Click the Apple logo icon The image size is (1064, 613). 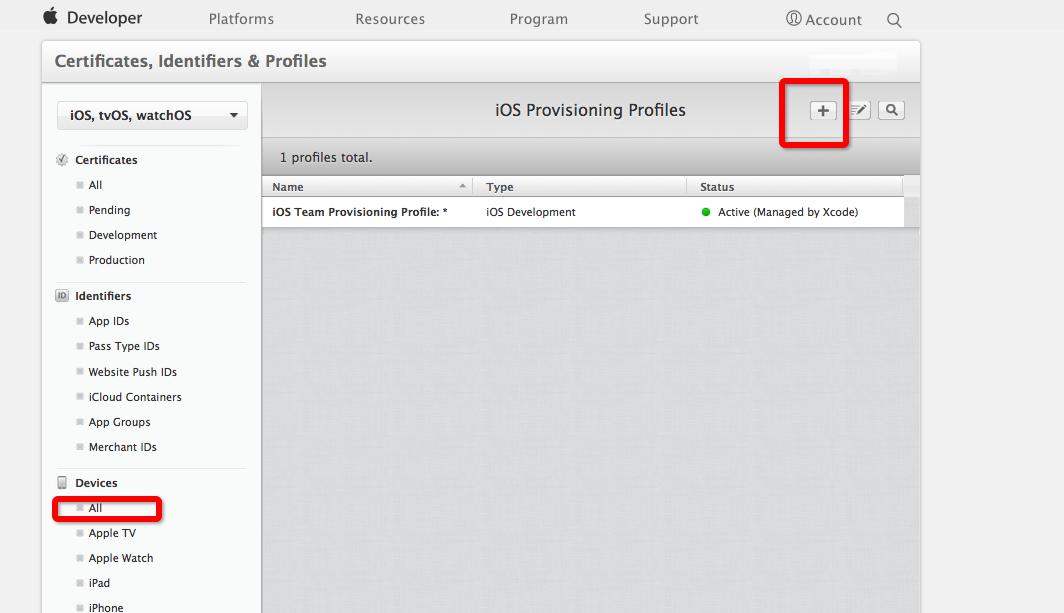[51, 16]
